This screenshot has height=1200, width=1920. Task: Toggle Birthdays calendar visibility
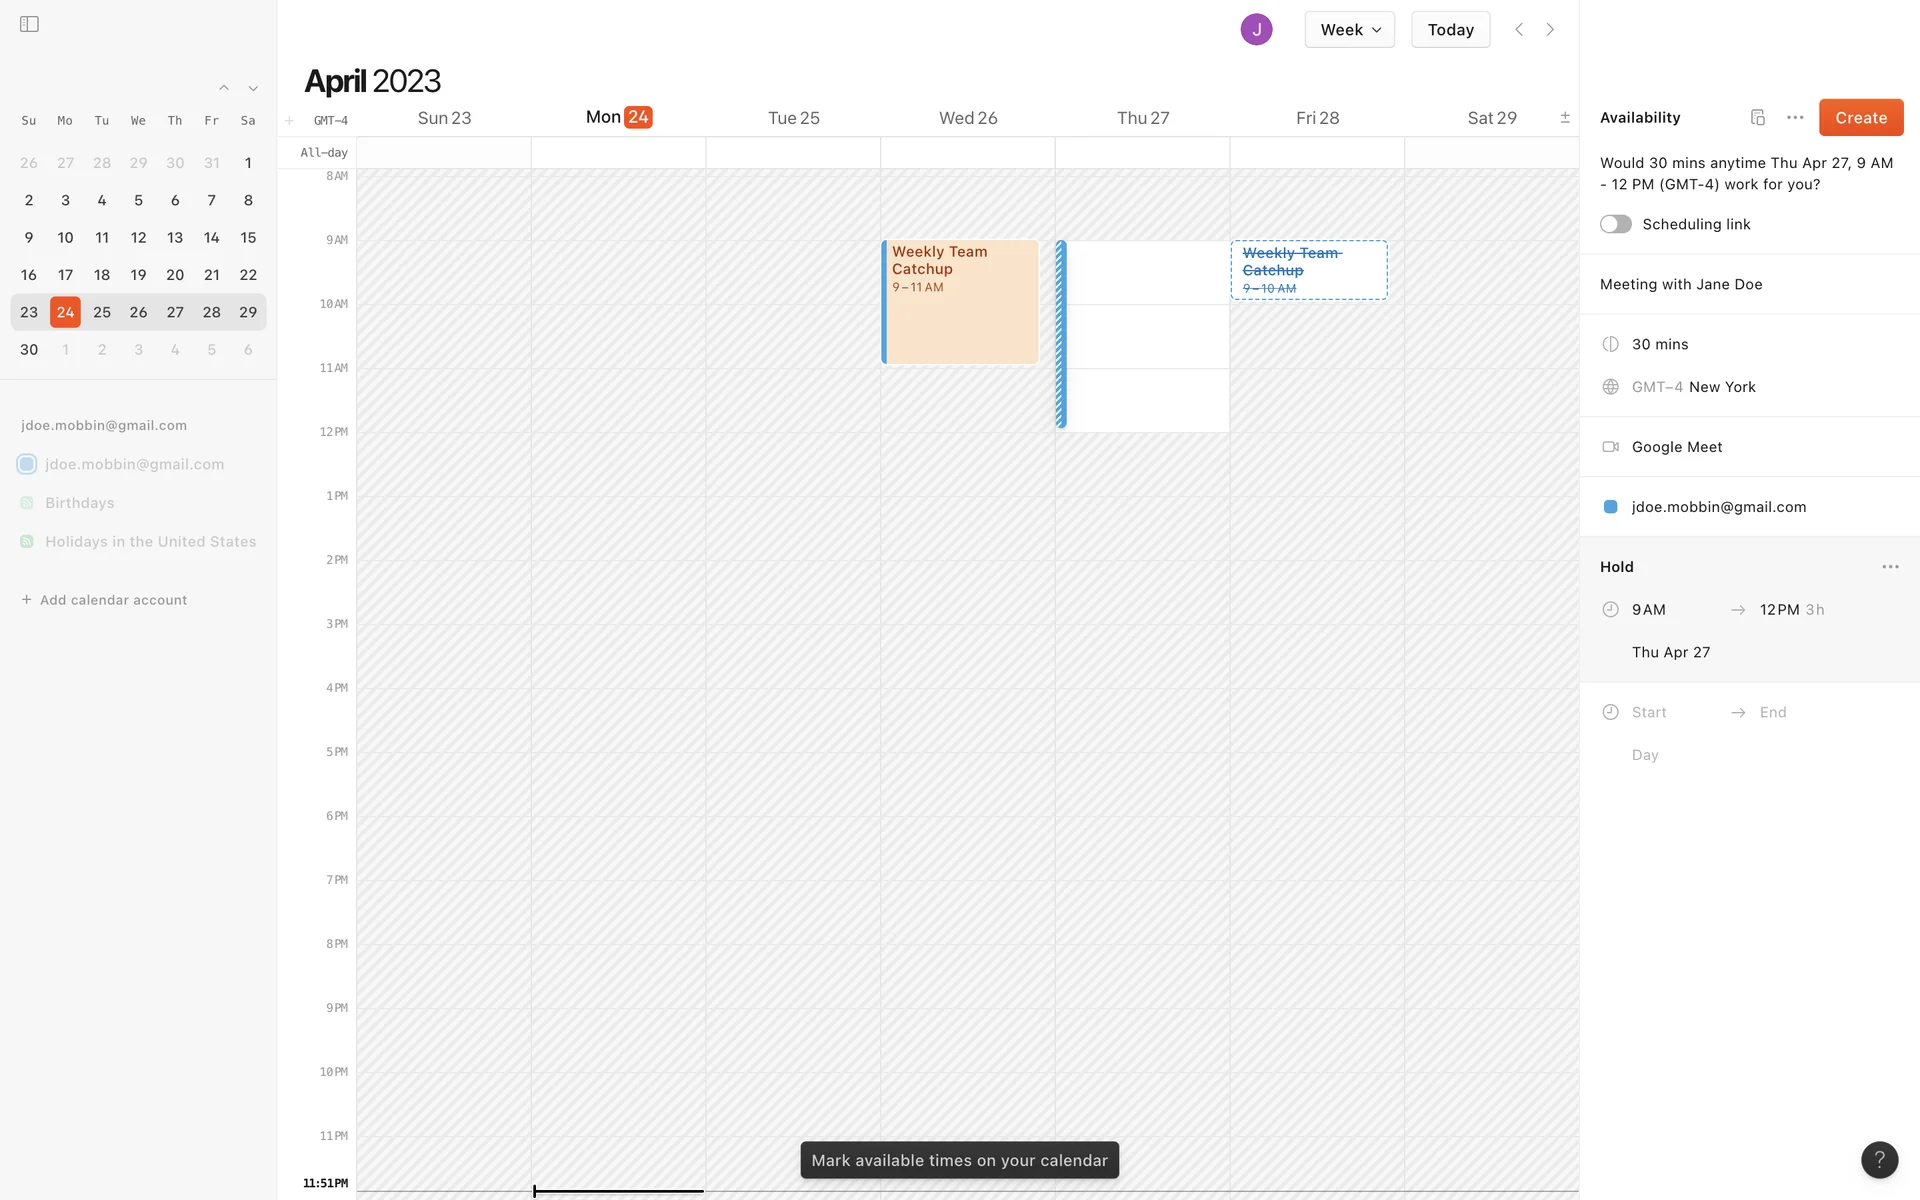coord(27,503)
